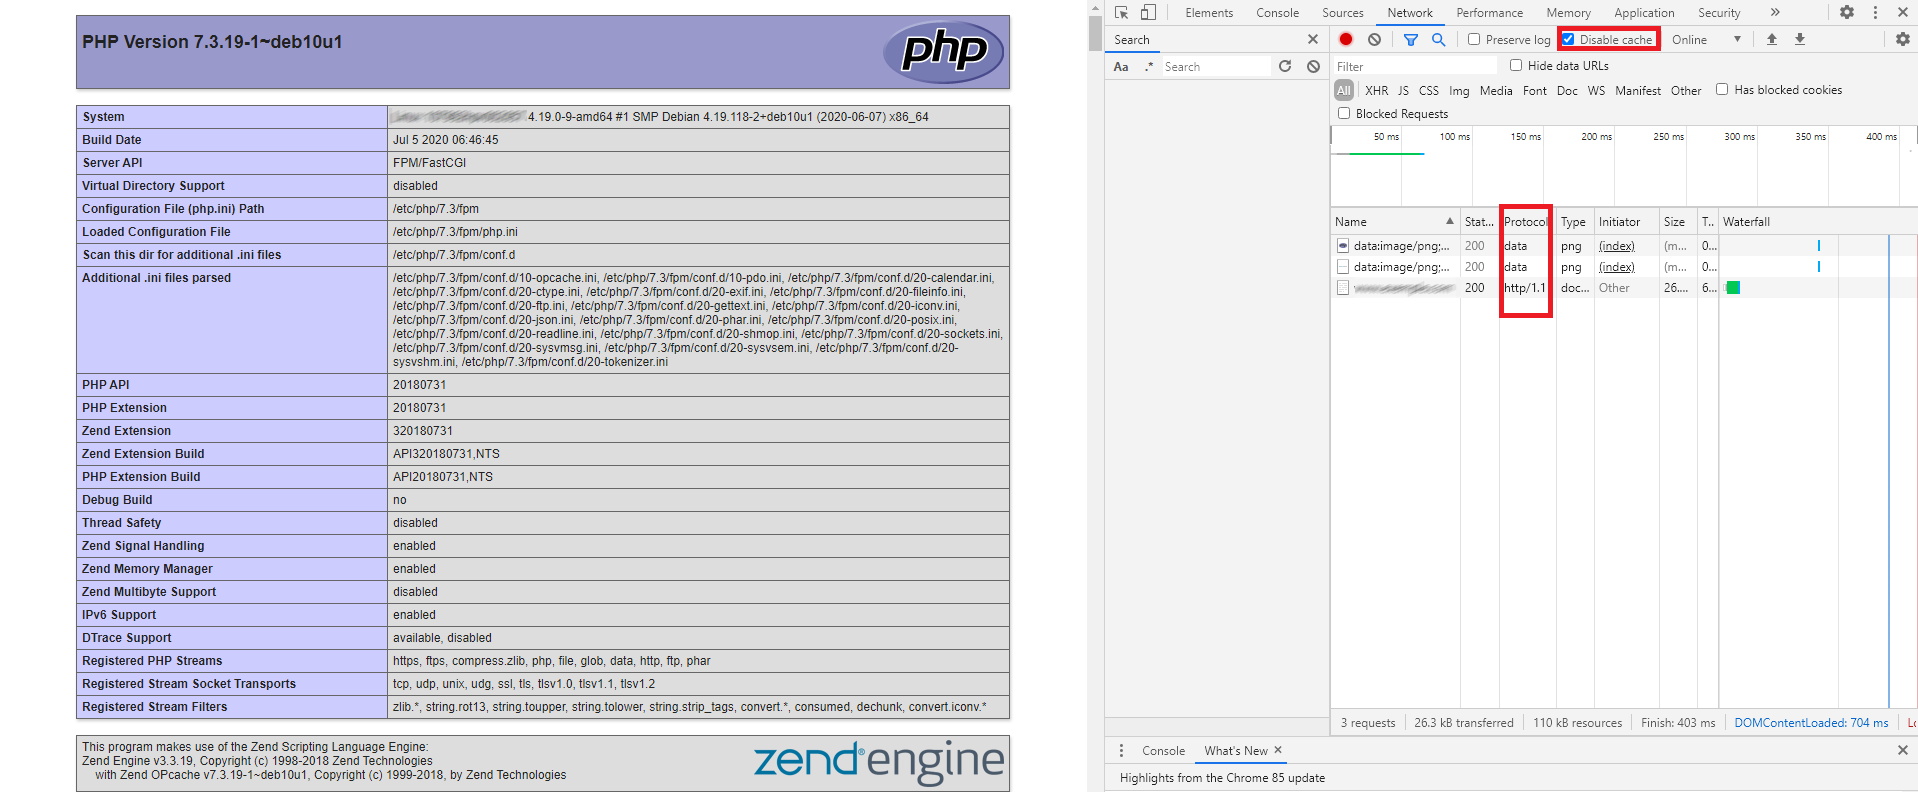Sort by the Waterfall column header
The height and width of the screenshot is (792, 1918).
(x=1817, y=222)
